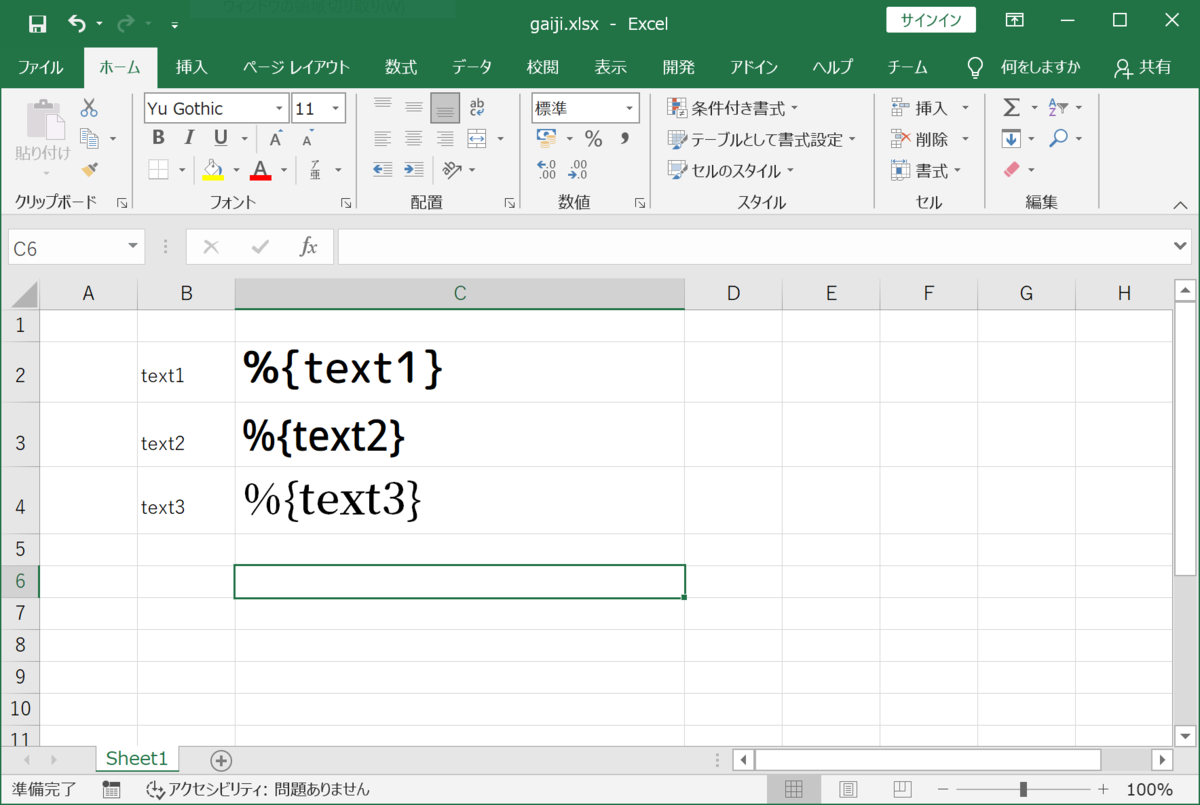
Task: Select the Sheet1 sheet tab
Action: pyautogui.click(x=137, y=759)
